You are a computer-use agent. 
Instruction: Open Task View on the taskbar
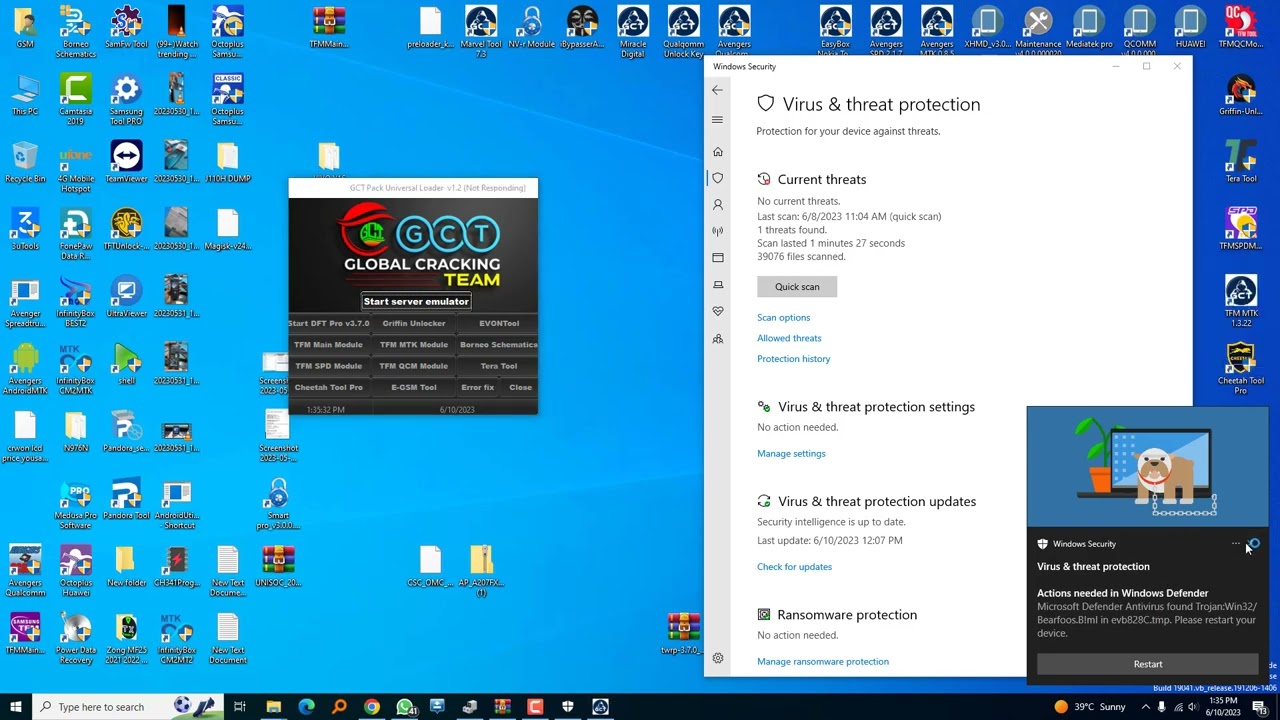(x=240, y=707)
